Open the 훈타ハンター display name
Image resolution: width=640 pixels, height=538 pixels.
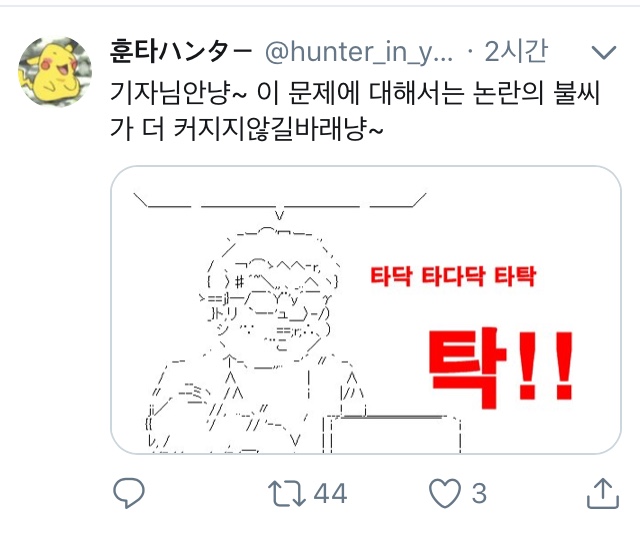click(181, 52)
